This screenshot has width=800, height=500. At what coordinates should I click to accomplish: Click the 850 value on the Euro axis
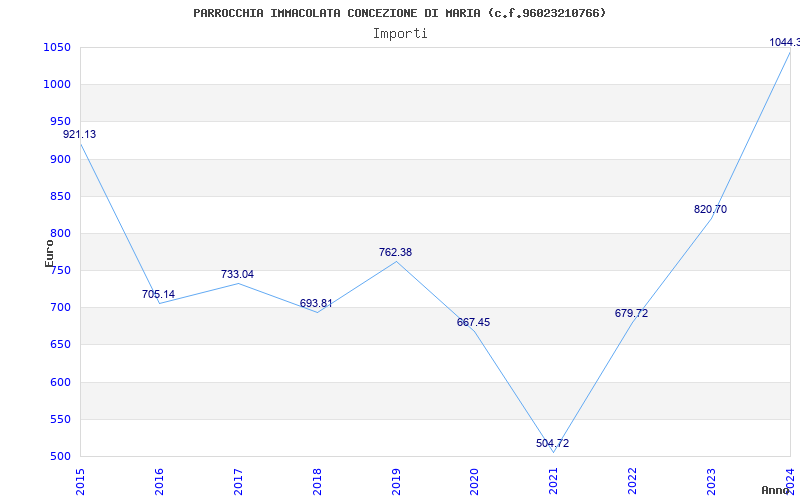60,196
